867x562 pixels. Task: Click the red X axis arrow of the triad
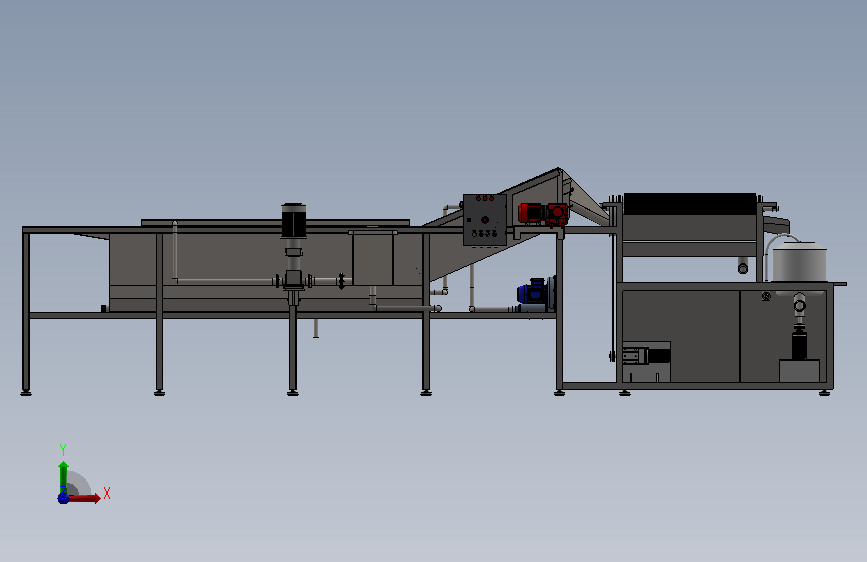coord(84,498)
